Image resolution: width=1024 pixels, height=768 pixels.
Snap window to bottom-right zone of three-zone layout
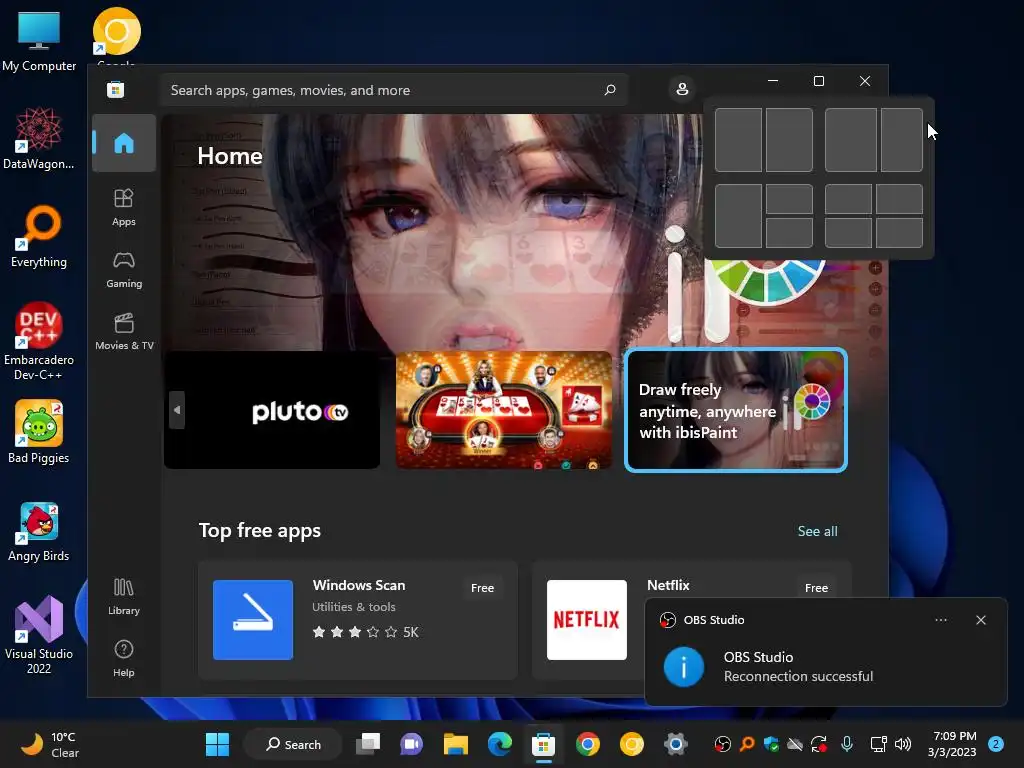[x=789, y=233]
